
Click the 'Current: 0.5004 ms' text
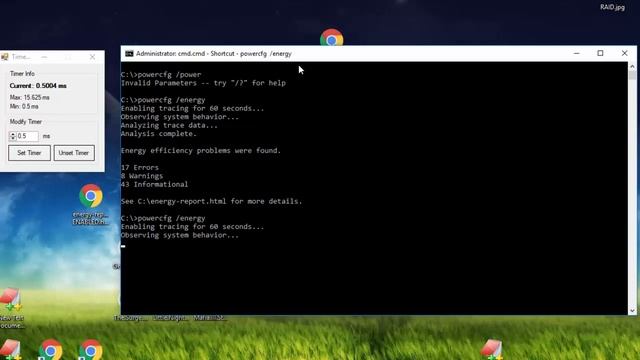[38, 86]
